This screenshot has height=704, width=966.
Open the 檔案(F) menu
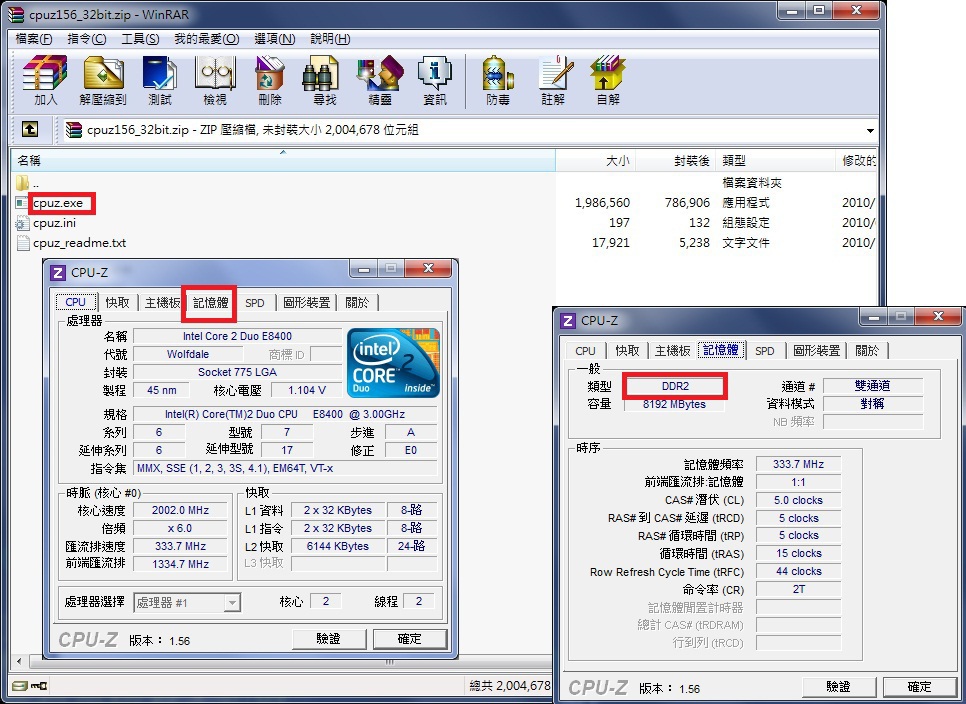[34, 39]
